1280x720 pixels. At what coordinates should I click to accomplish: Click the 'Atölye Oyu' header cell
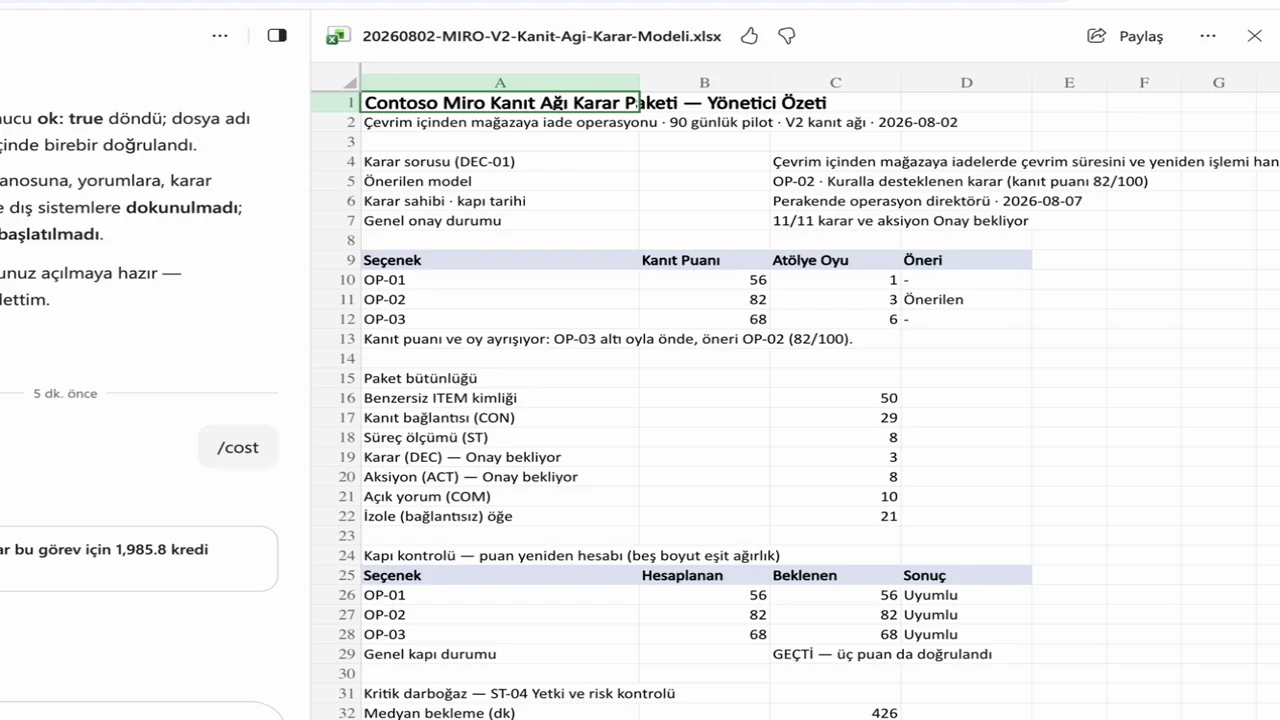835,260
